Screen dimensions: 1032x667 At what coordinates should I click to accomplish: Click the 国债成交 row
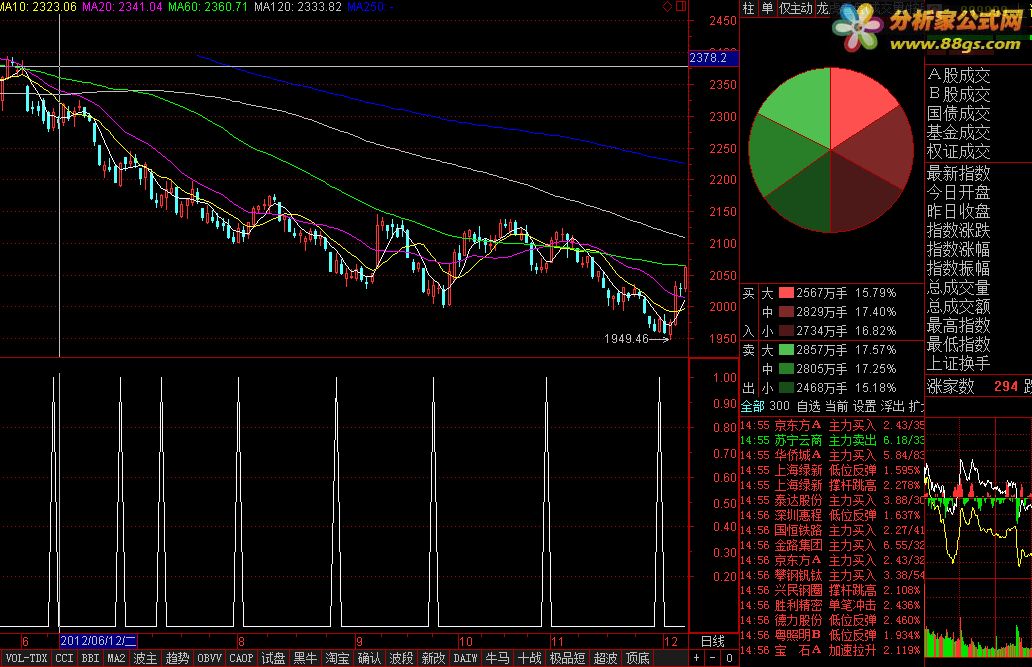(959, 113)
